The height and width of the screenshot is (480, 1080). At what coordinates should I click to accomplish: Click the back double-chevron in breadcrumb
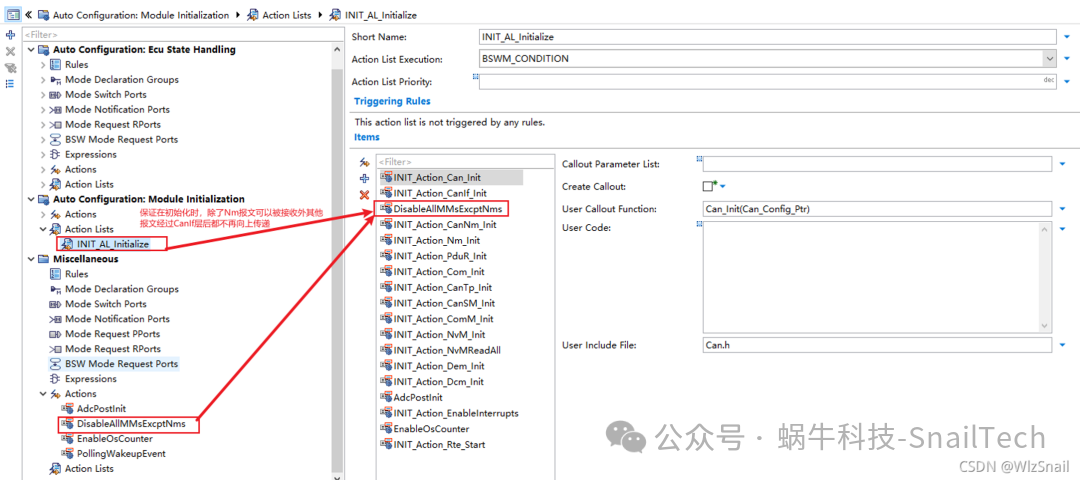click(x=28, y=14)
